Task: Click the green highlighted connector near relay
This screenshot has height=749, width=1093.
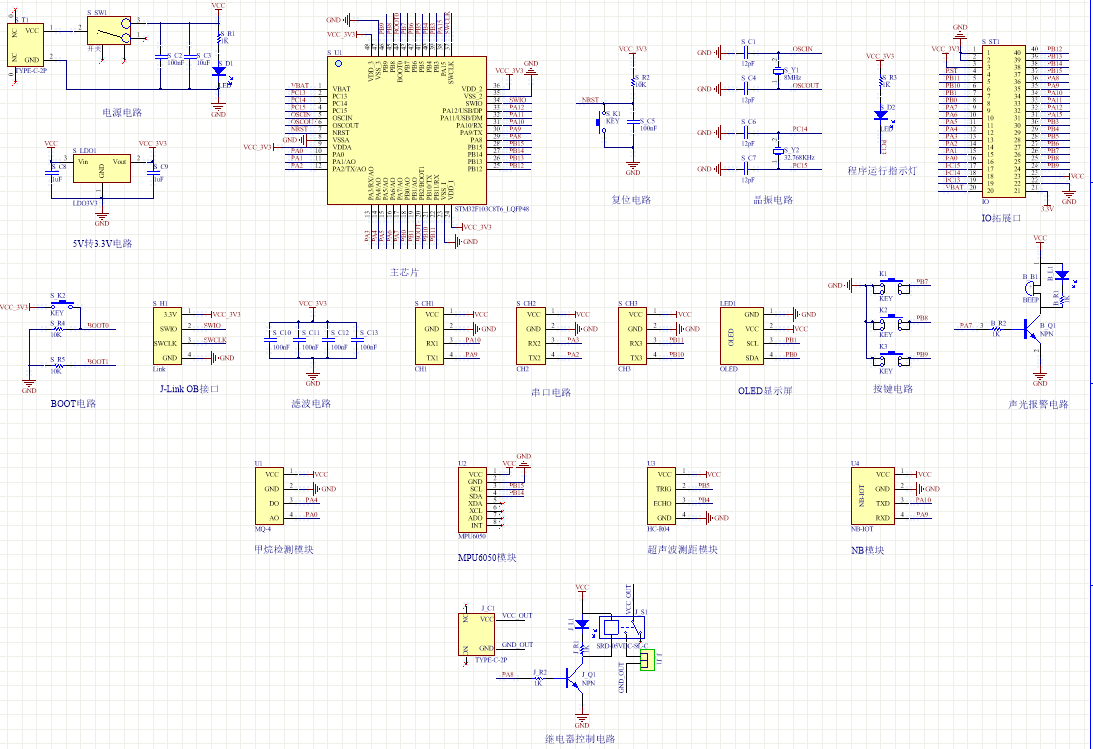Action: click(x=648, y=660)
